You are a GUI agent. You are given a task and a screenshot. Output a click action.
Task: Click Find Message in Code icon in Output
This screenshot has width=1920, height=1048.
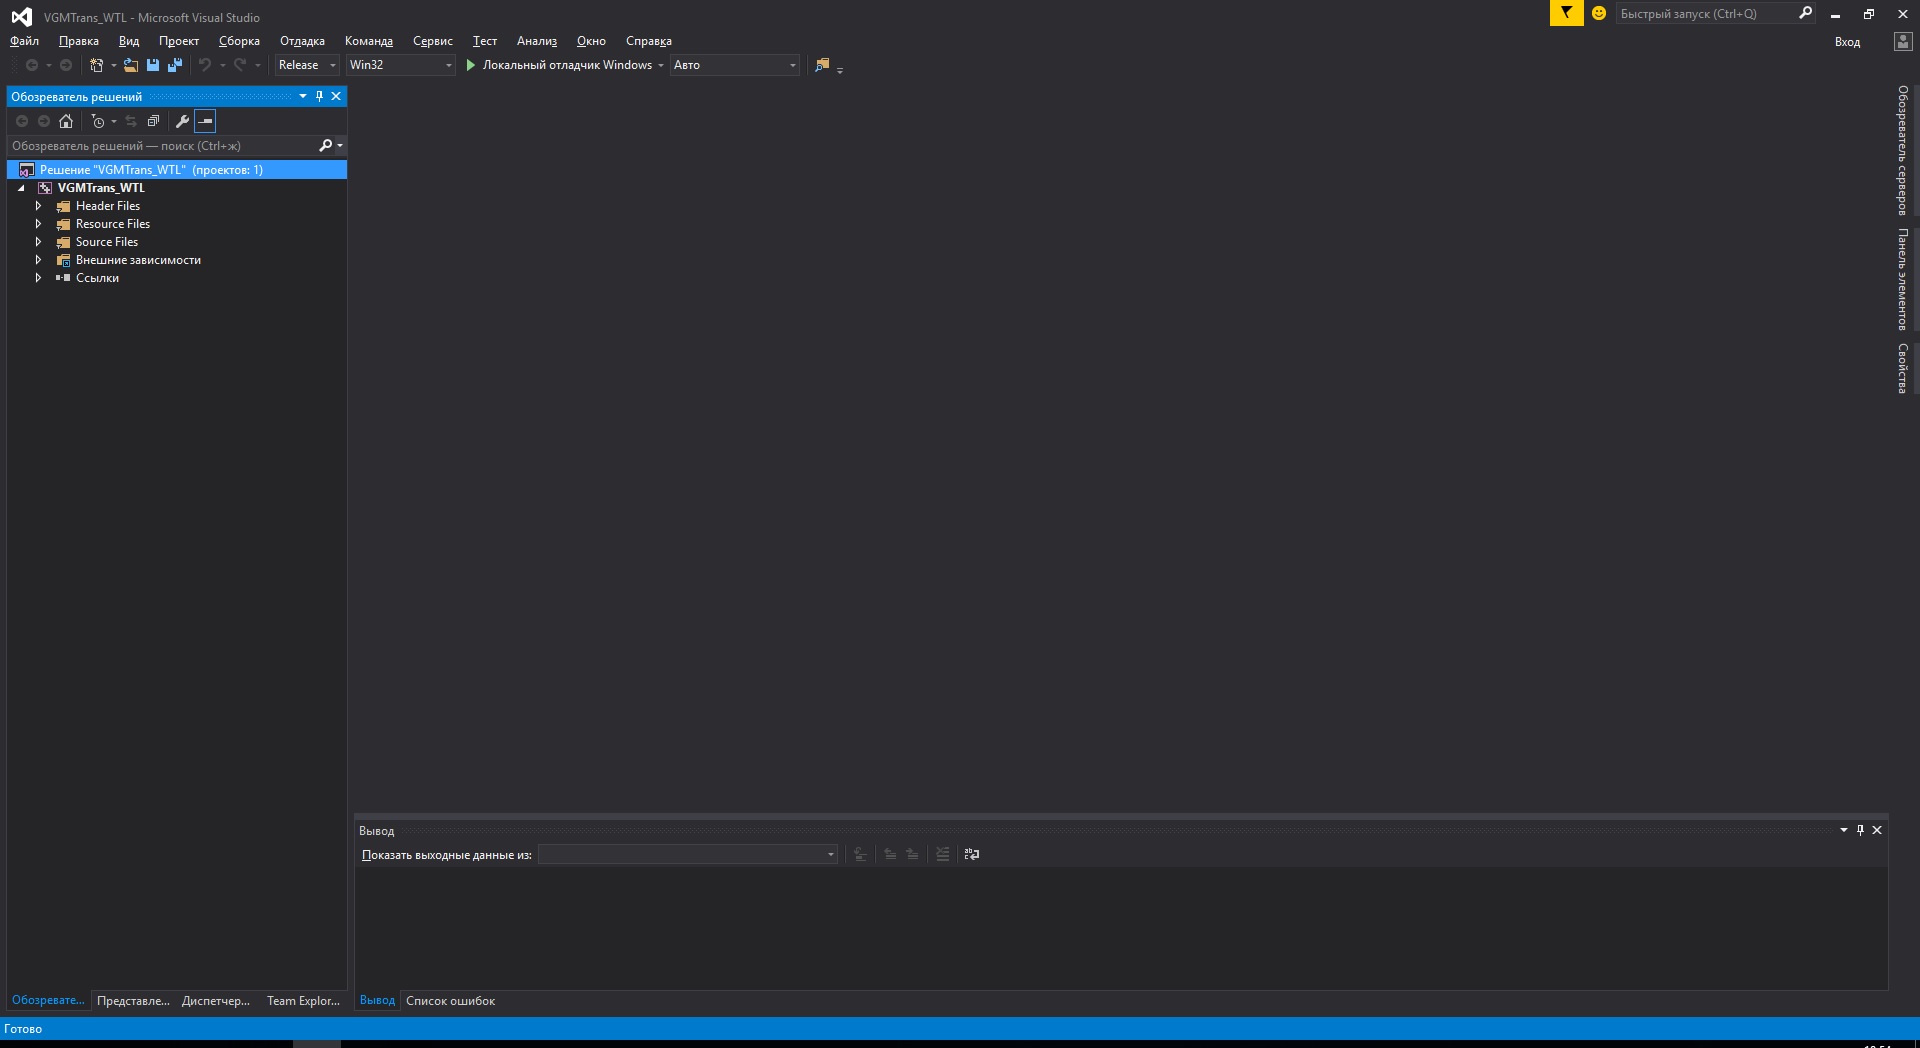(x=860, y=854)
